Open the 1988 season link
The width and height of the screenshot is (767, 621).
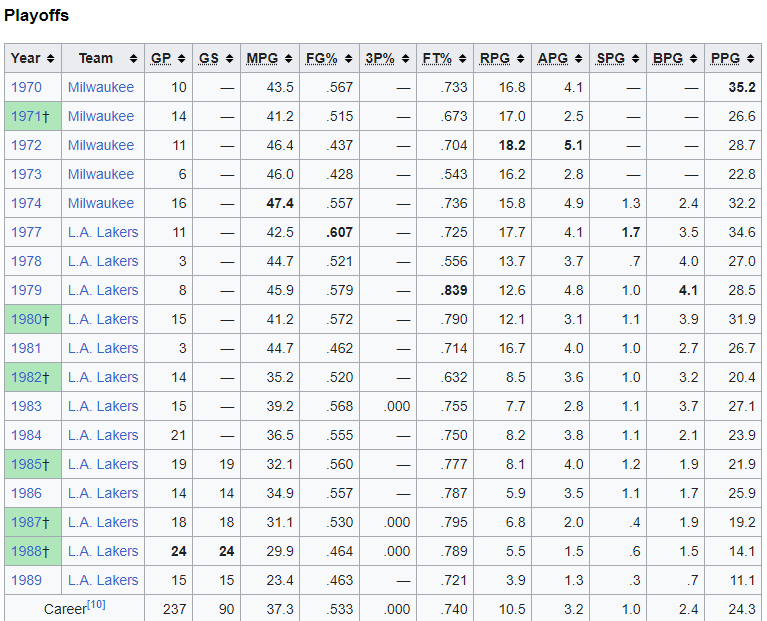tap(26, 551)
